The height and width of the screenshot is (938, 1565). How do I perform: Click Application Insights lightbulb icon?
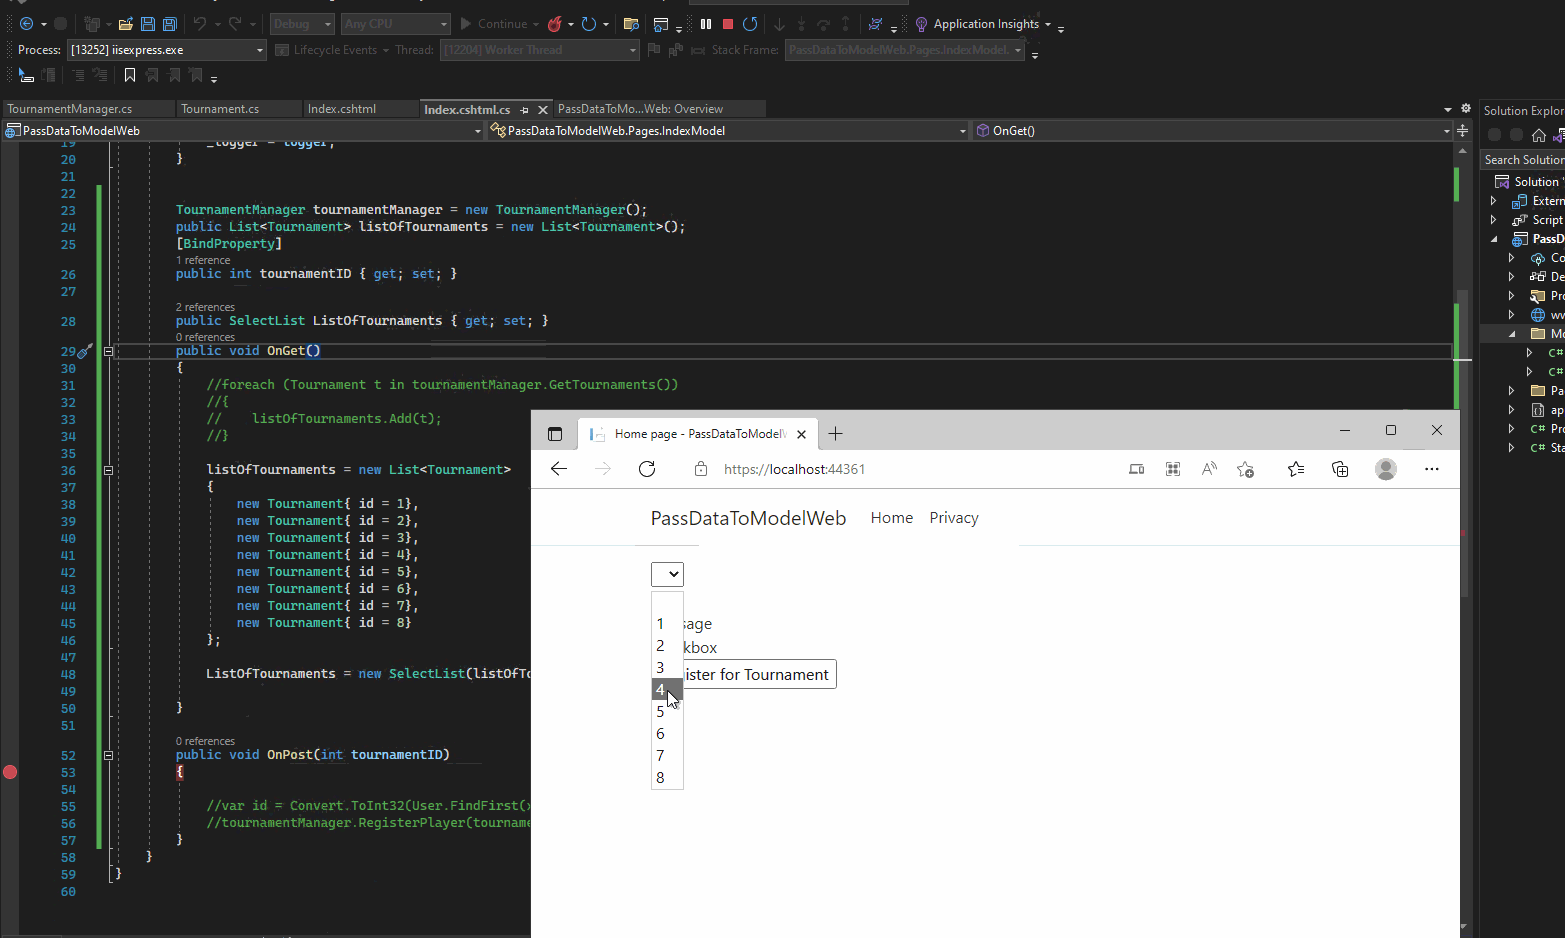pos(921,24)
